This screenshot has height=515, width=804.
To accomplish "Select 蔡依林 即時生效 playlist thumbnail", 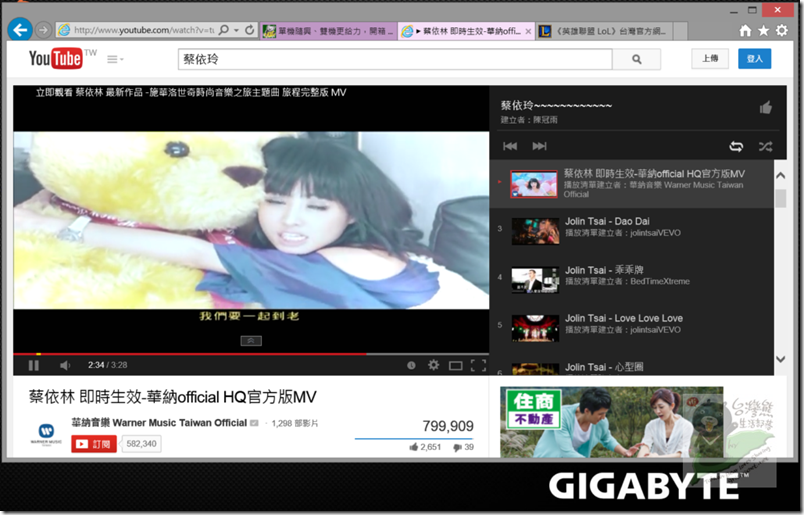I will pos(533,184).
